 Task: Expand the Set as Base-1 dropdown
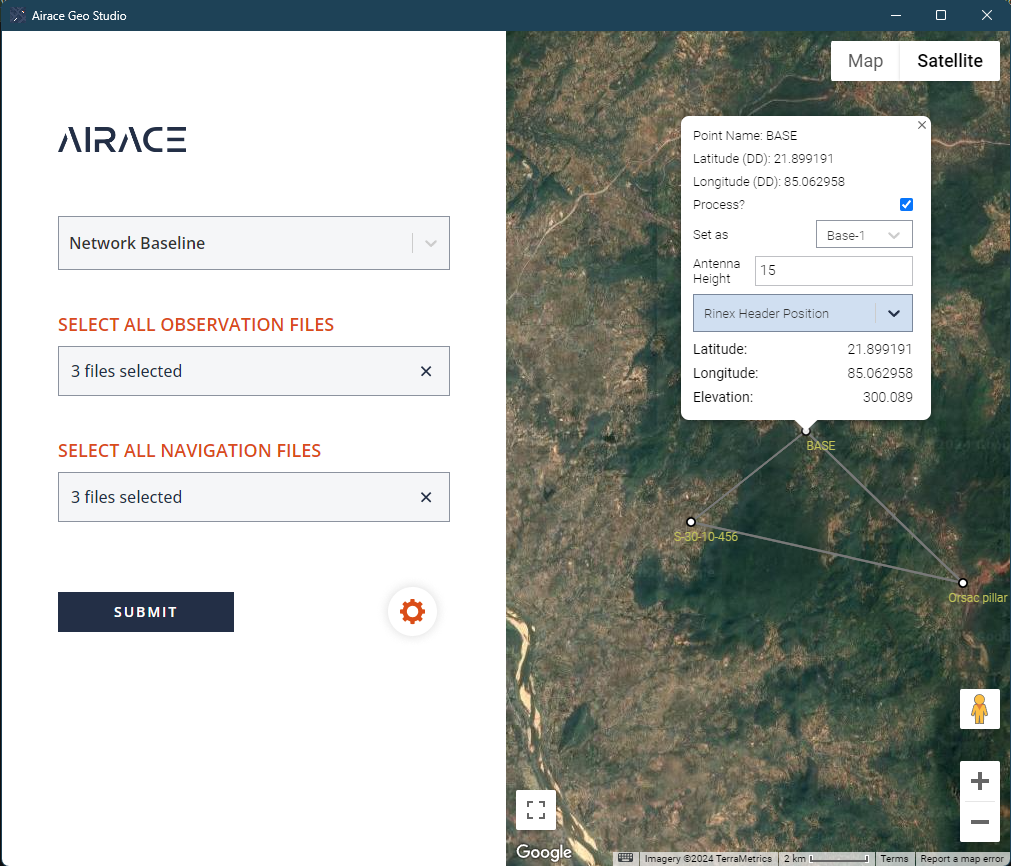point(864,235)
